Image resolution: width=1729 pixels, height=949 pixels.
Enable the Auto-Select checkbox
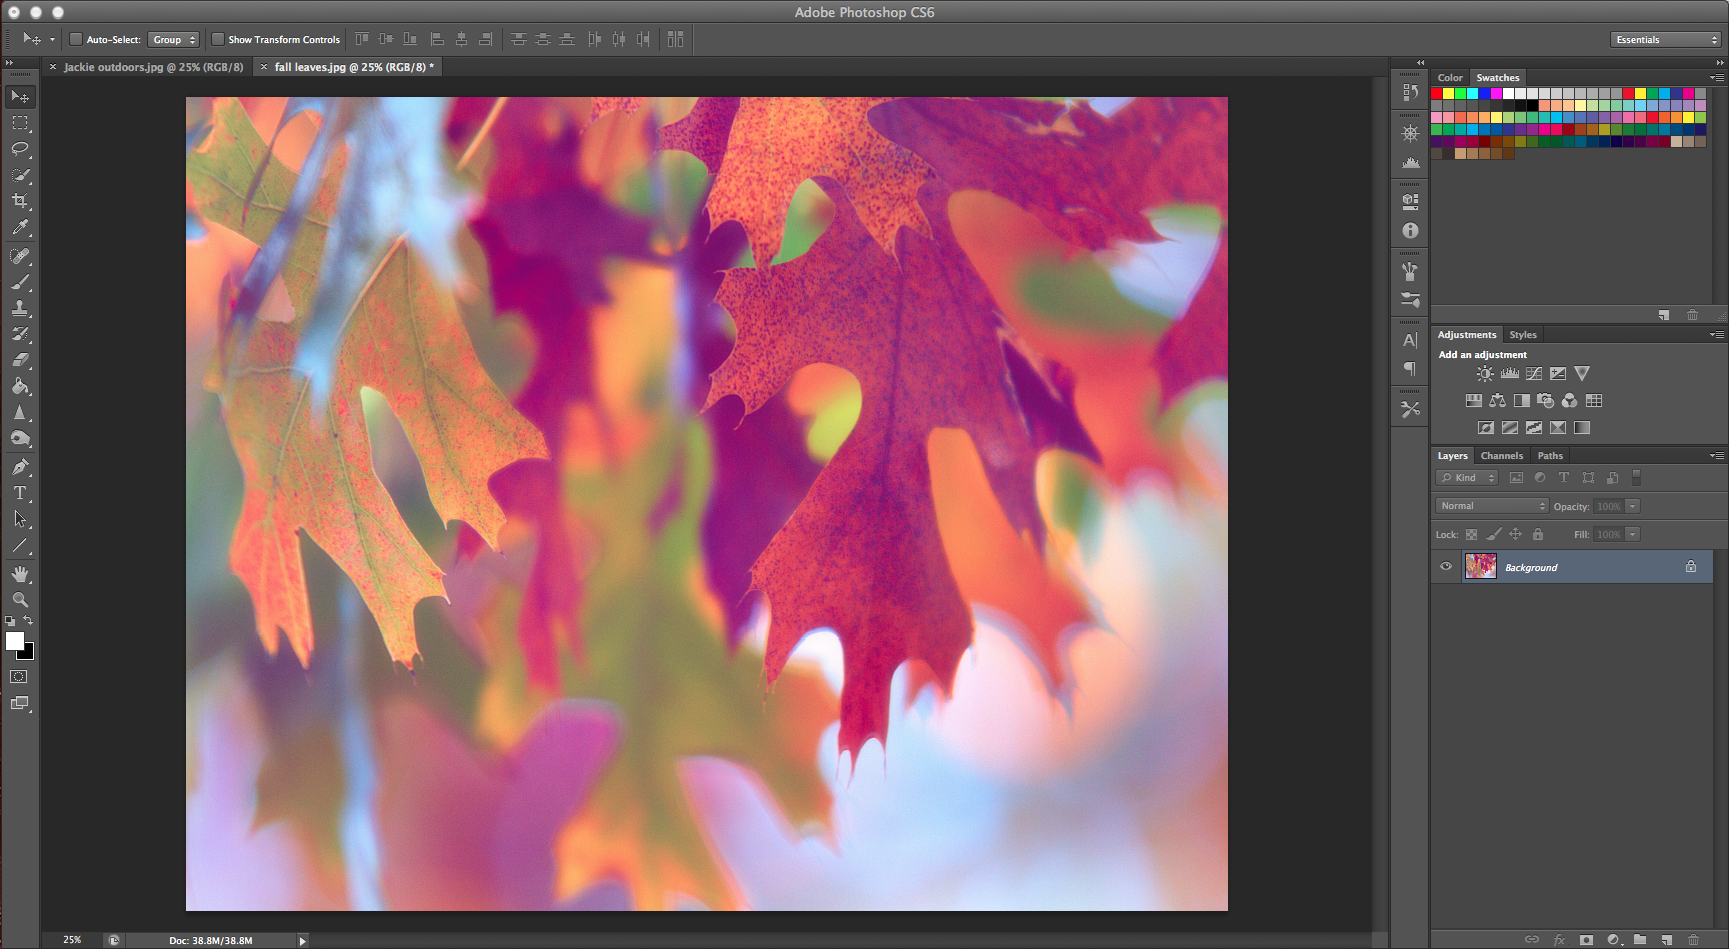(75, 40)
